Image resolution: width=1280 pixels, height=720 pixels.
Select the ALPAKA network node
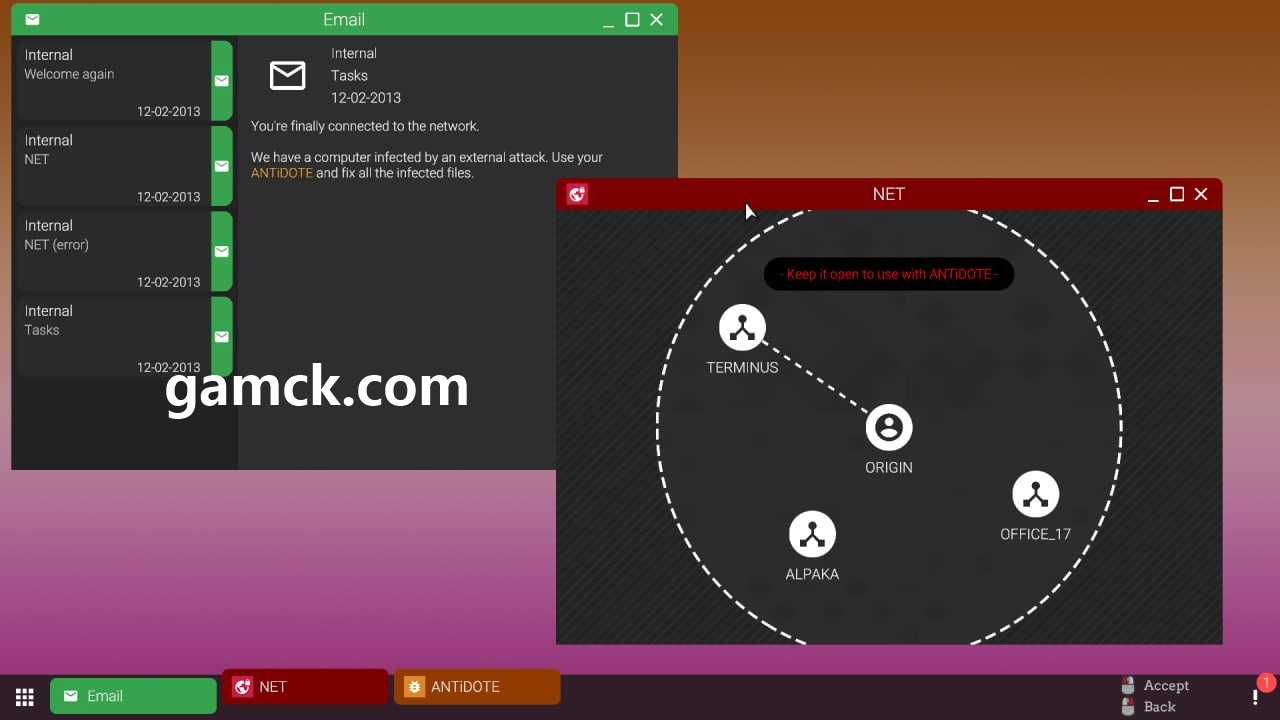click(812, 535)
